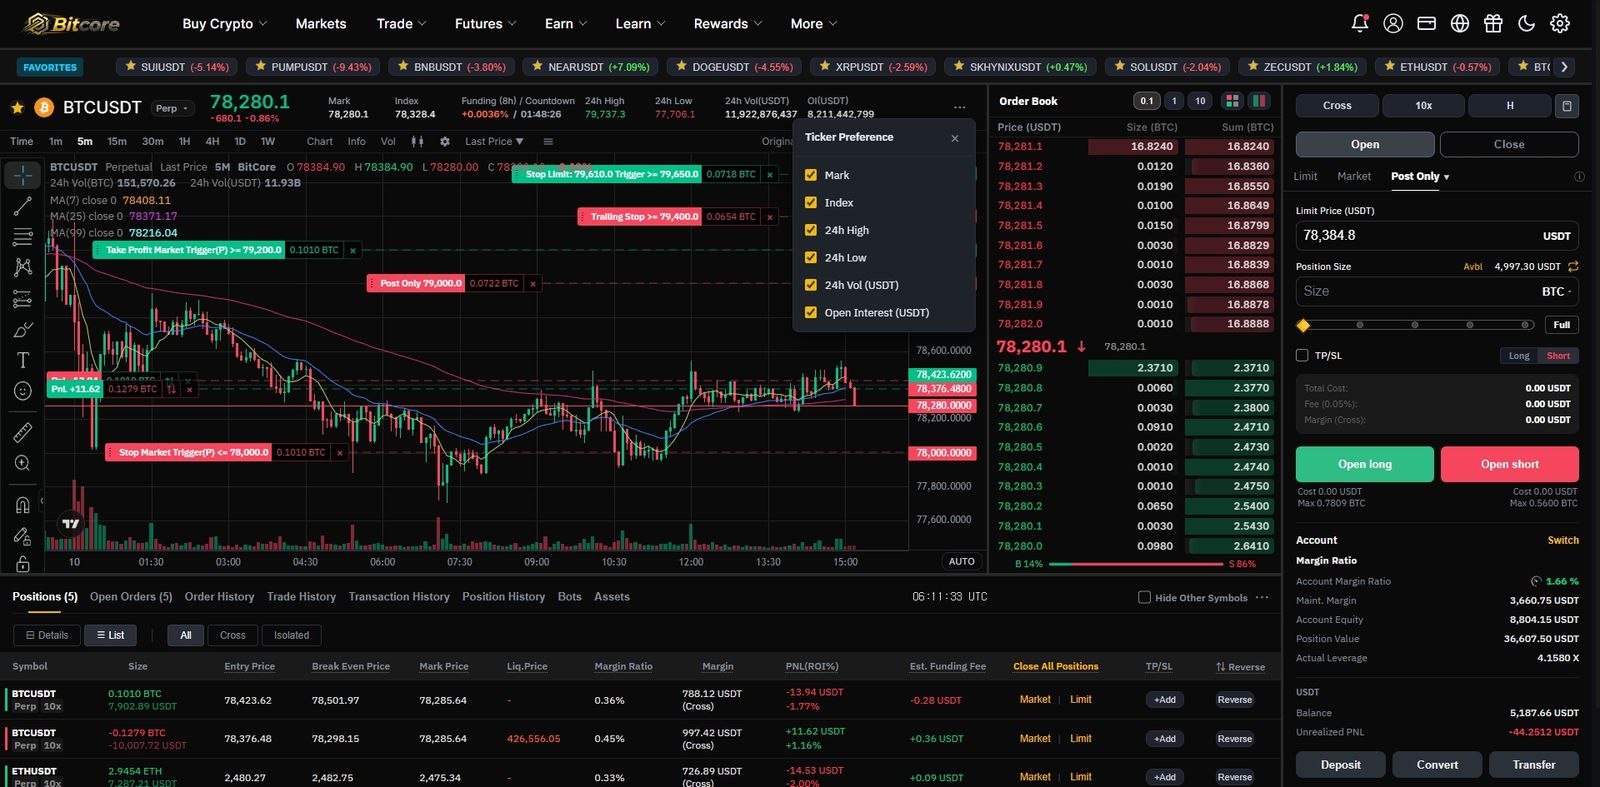
Task: Check Hide Other Symbols option
Action: (1144, 597)
